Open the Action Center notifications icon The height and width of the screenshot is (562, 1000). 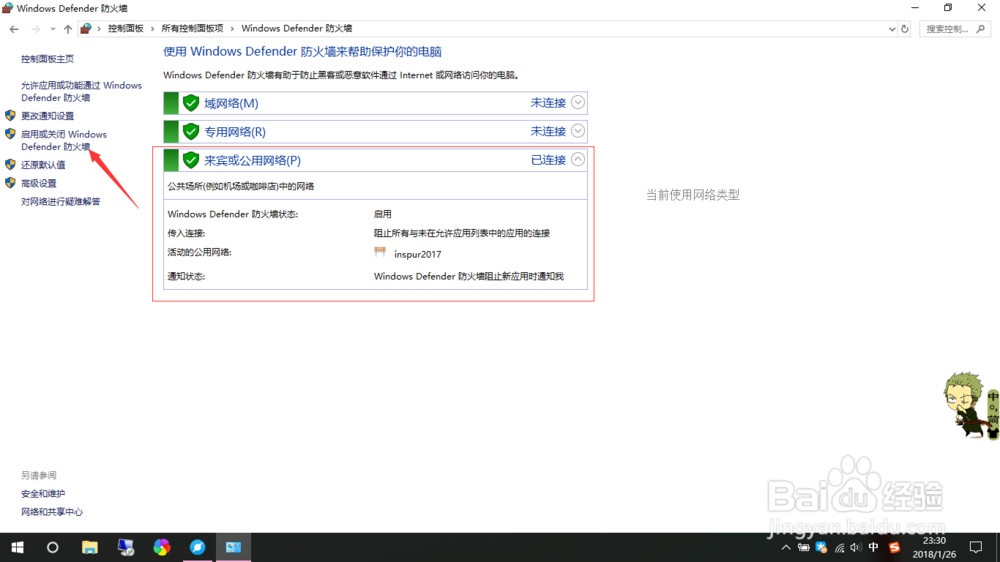click(976, 547)
